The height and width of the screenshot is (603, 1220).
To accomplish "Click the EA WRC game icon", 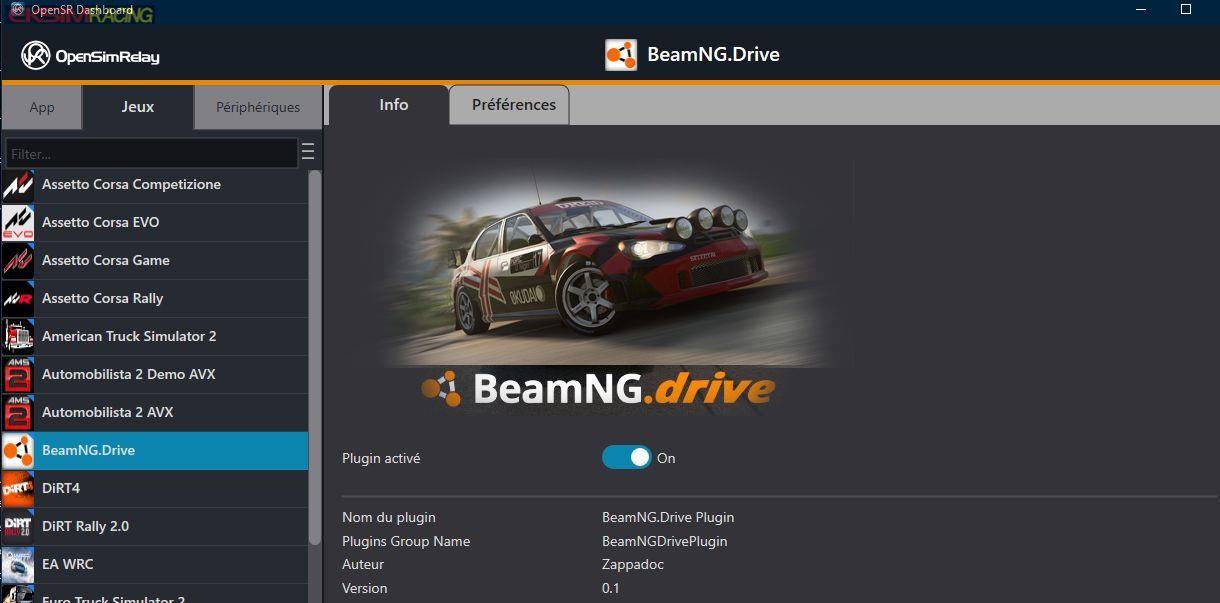I will [18, 565].
